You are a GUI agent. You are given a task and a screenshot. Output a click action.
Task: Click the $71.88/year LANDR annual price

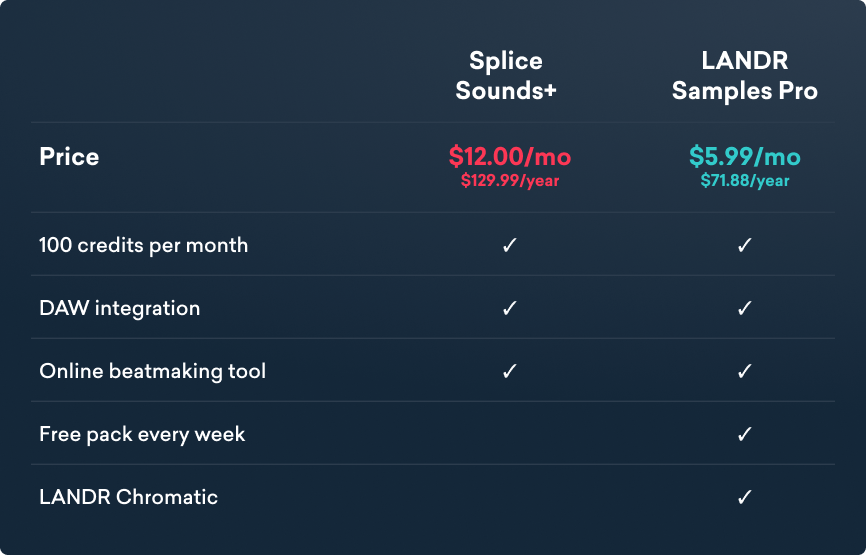tap(745, 181)
